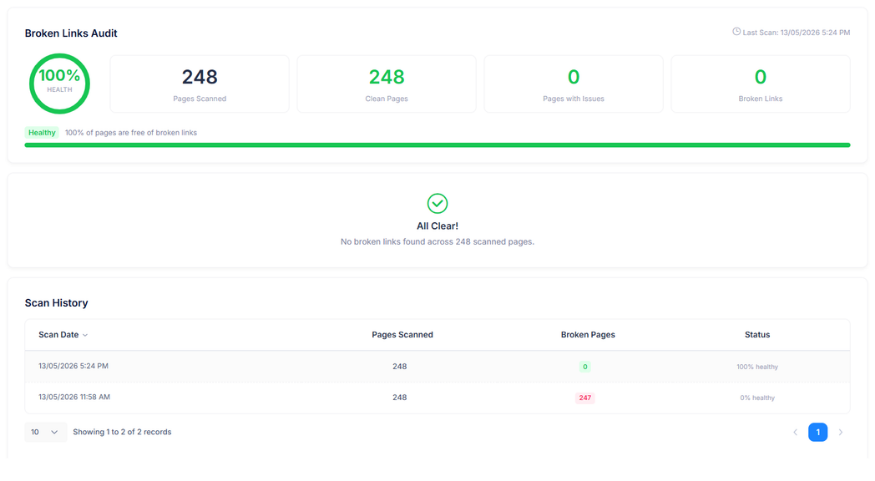Click the Last Scan timestamp text
This screenshot has height=481, width=875.
click(796, 33)
